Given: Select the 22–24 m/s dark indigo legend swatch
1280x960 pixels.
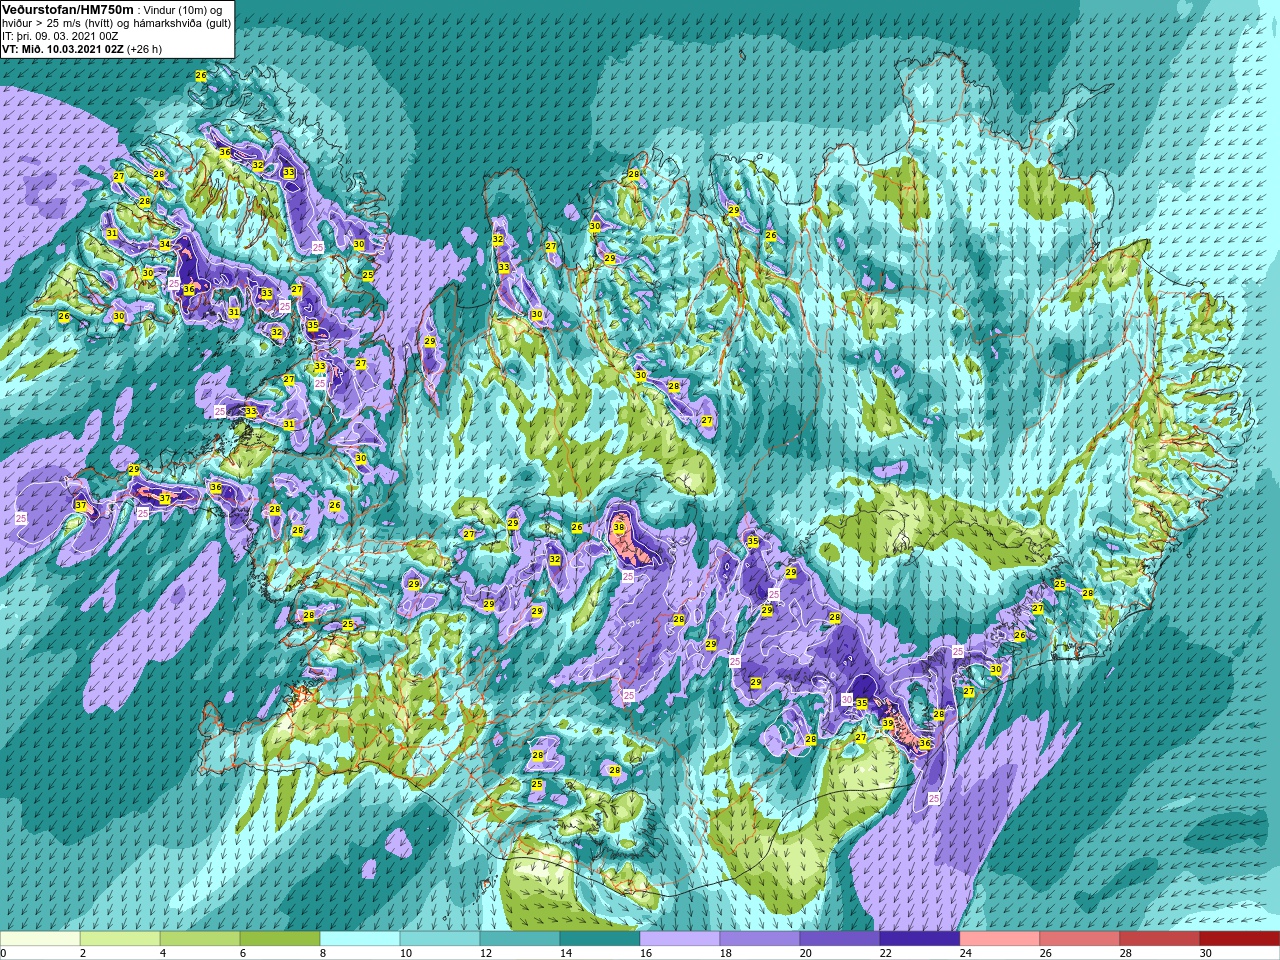Looking at the screenshot, I should [920, 939].
